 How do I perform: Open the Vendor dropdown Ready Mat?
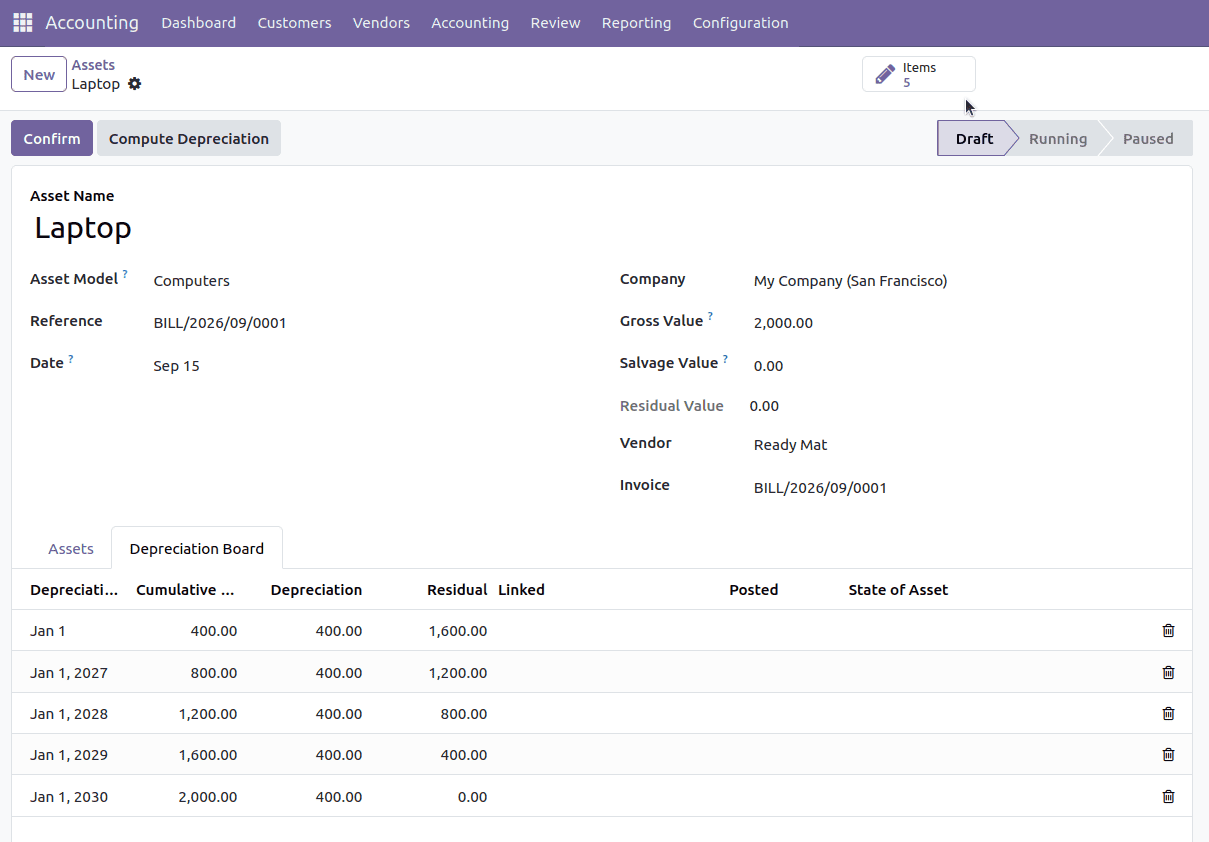[x=962, y=445]
